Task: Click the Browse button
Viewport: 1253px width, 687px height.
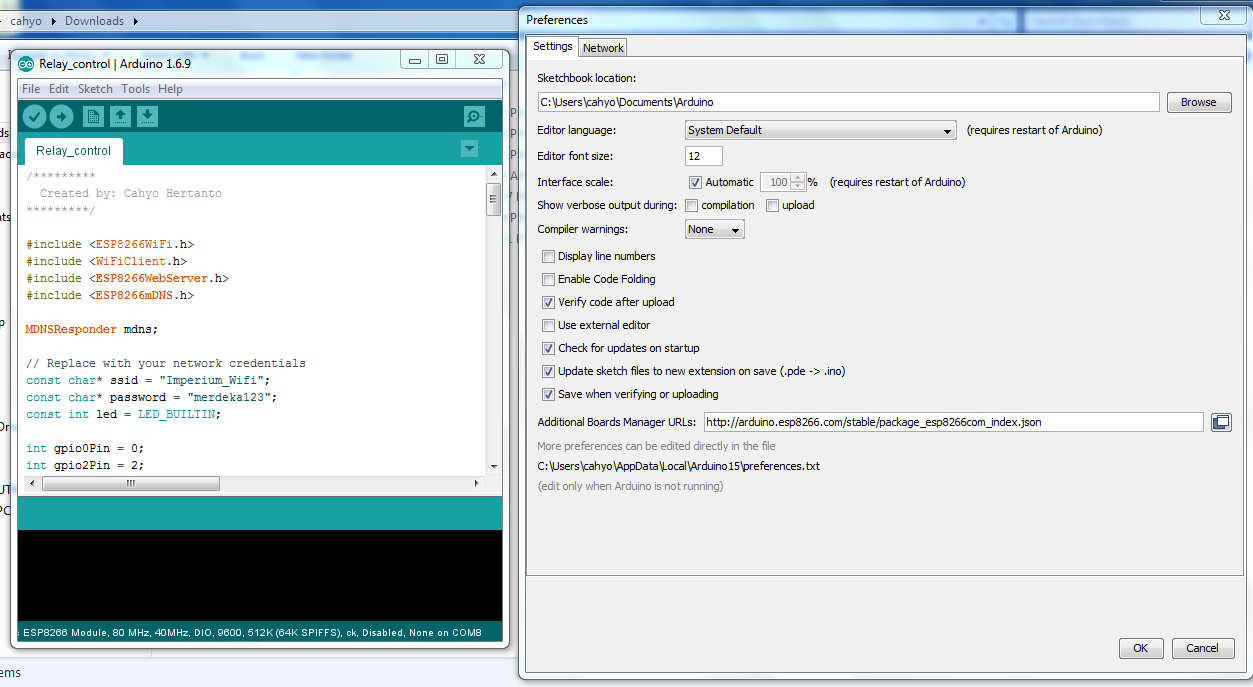Action: coord(1198,102)
